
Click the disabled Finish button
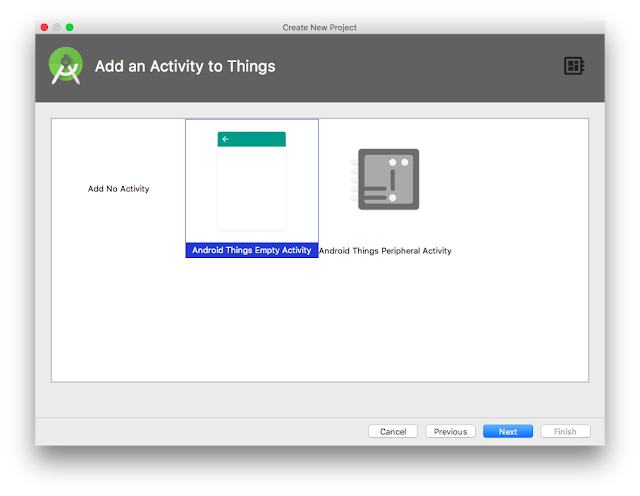pos(565,431)
